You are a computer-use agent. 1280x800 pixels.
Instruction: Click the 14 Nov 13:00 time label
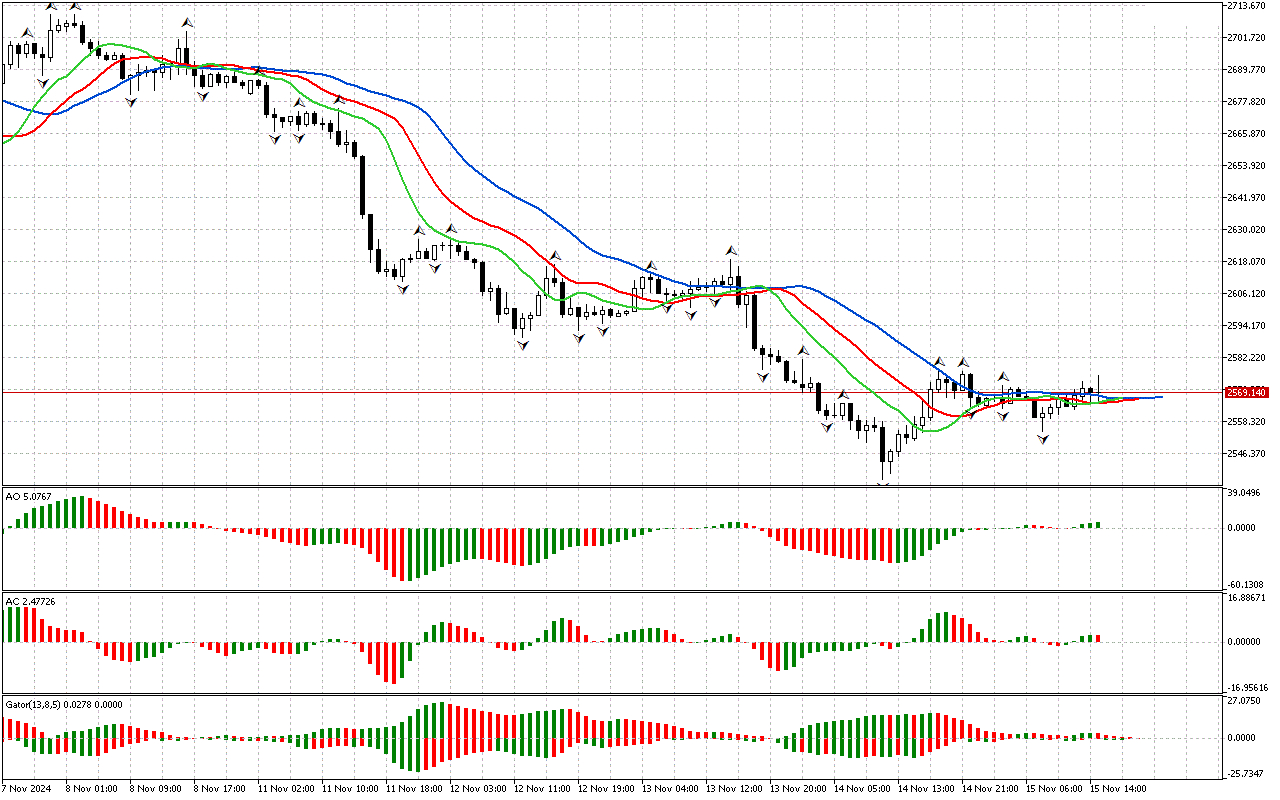pos(925,788)
